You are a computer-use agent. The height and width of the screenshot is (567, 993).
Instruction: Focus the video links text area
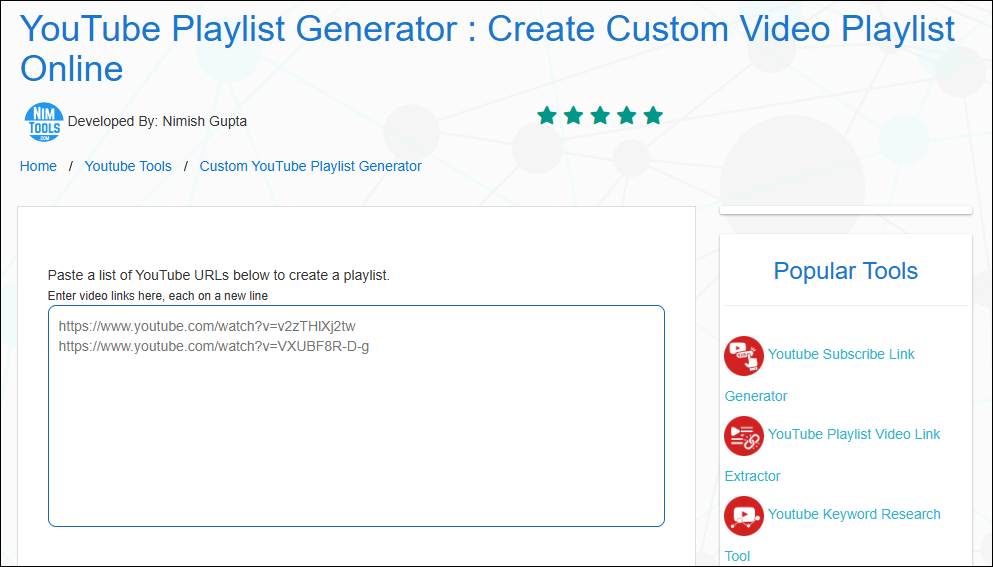[x=356, y=416]
